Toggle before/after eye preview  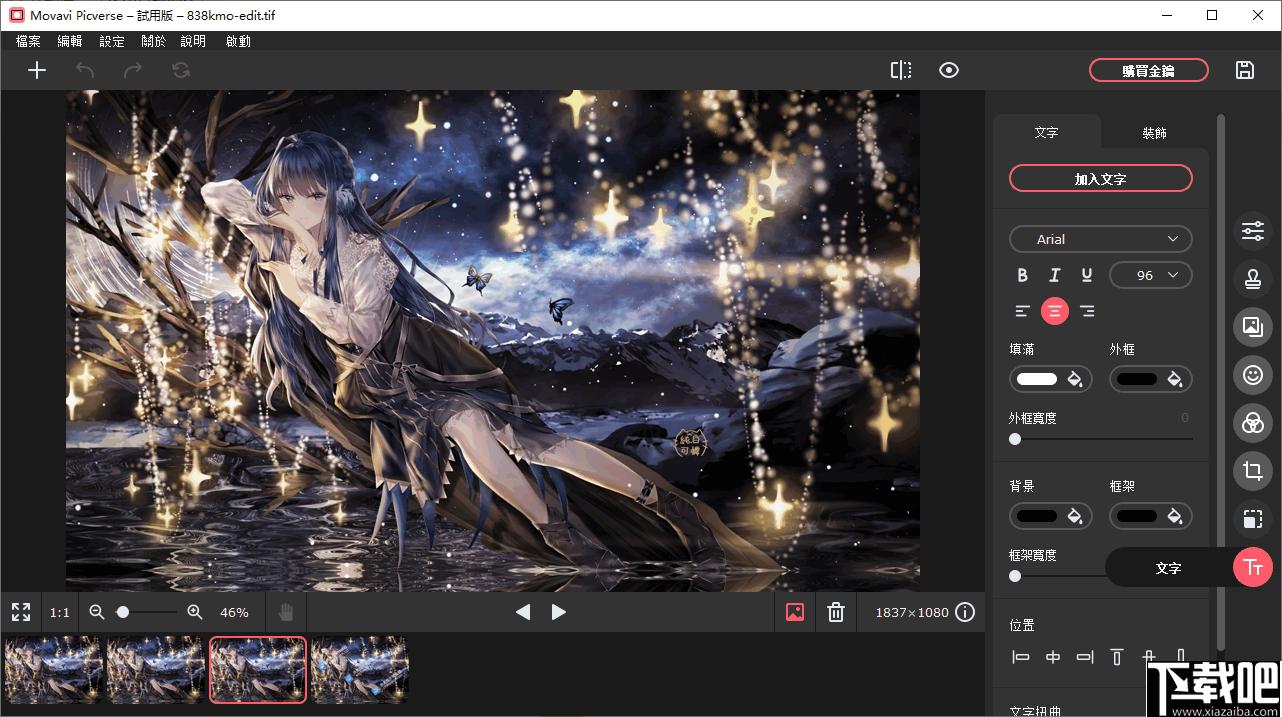949,70
